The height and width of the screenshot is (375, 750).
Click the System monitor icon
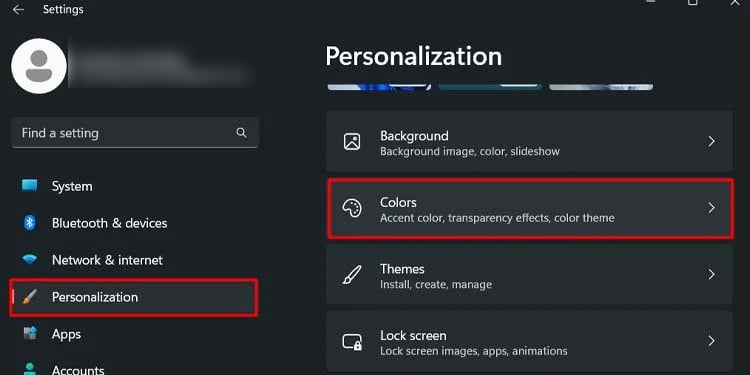point(30,186)
